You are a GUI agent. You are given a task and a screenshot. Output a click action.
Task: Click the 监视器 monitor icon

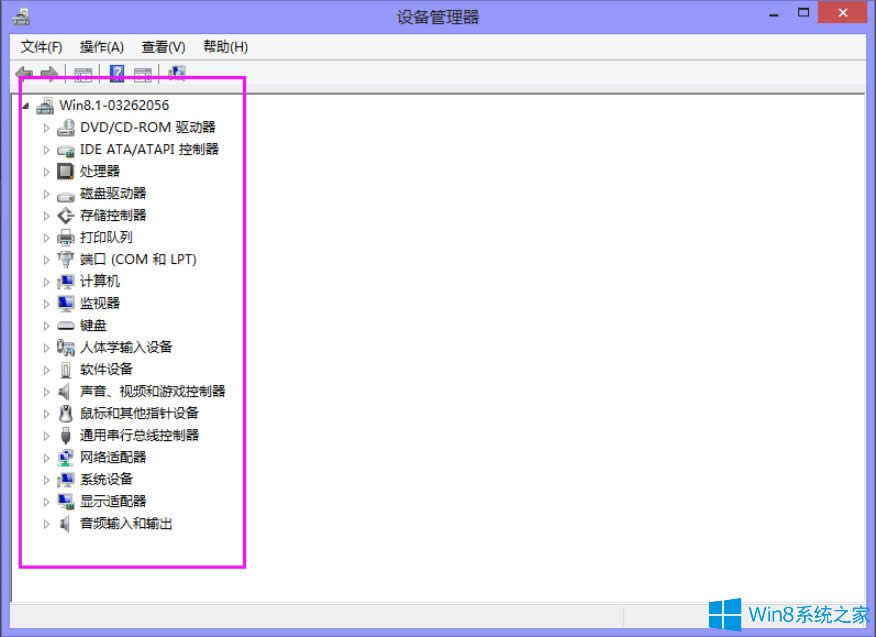coord(64,303)
